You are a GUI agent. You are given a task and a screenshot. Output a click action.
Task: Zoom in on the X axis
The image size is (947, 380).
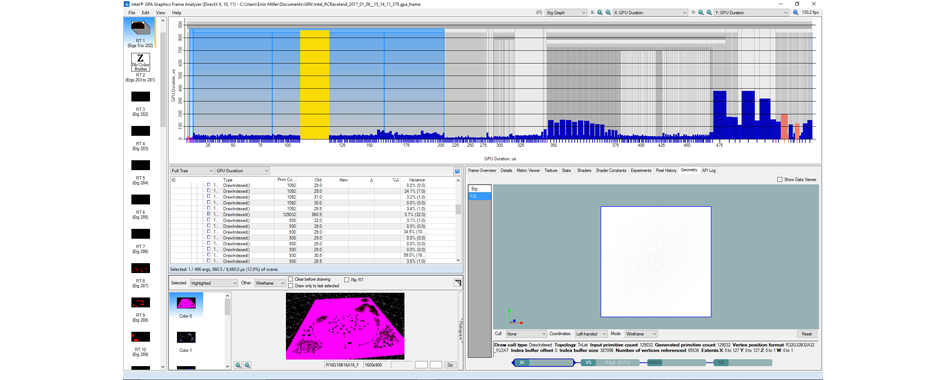(x=600, y=12)
